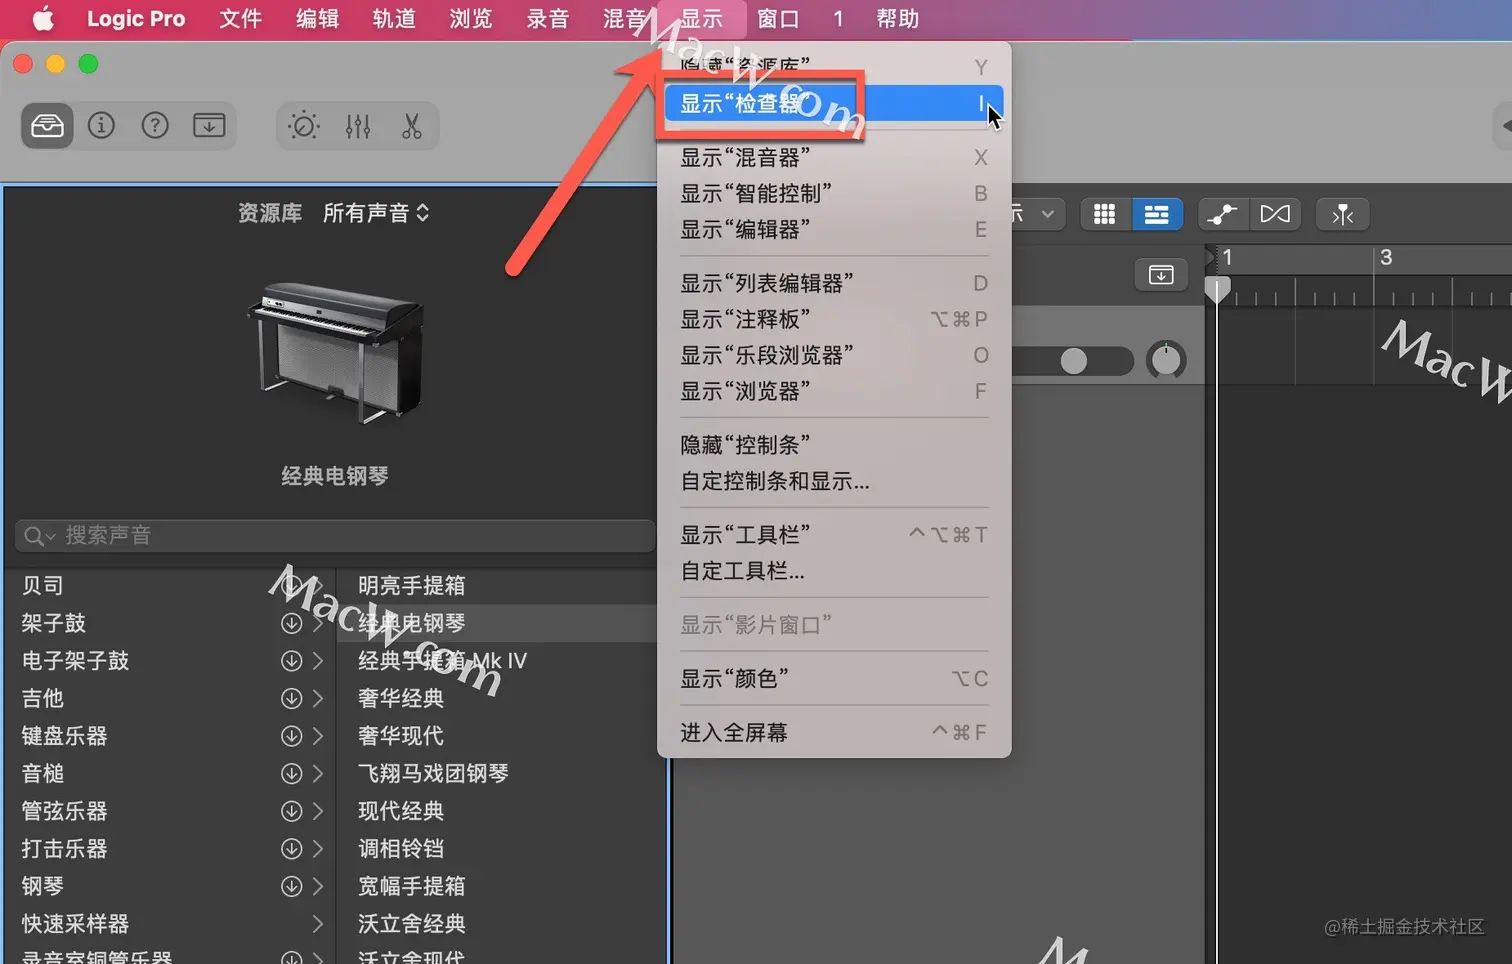Viewport: 1512px width, 964px height.
Task: Open the 帮助 menu
Action: [897, 19]
